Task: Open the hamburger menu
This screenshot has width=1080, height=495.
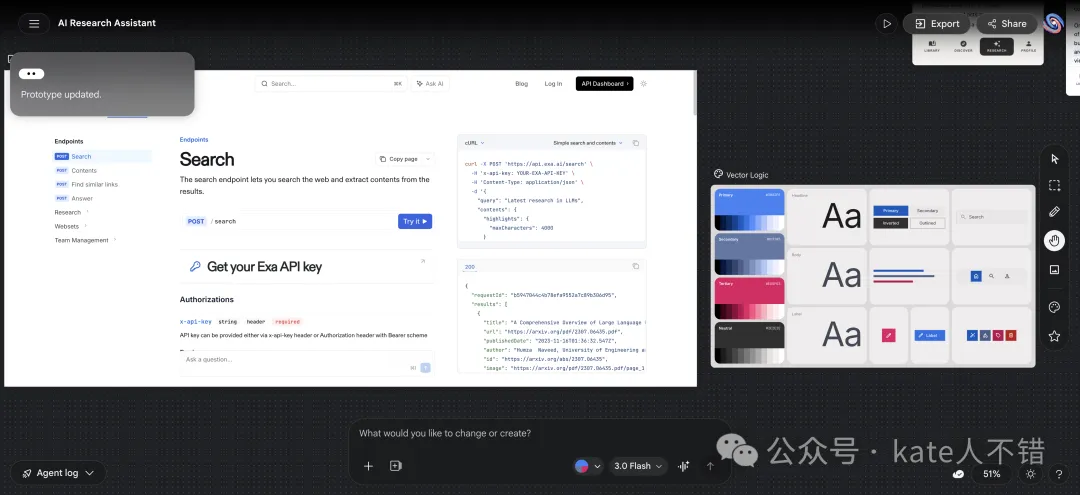Action: 34,23
